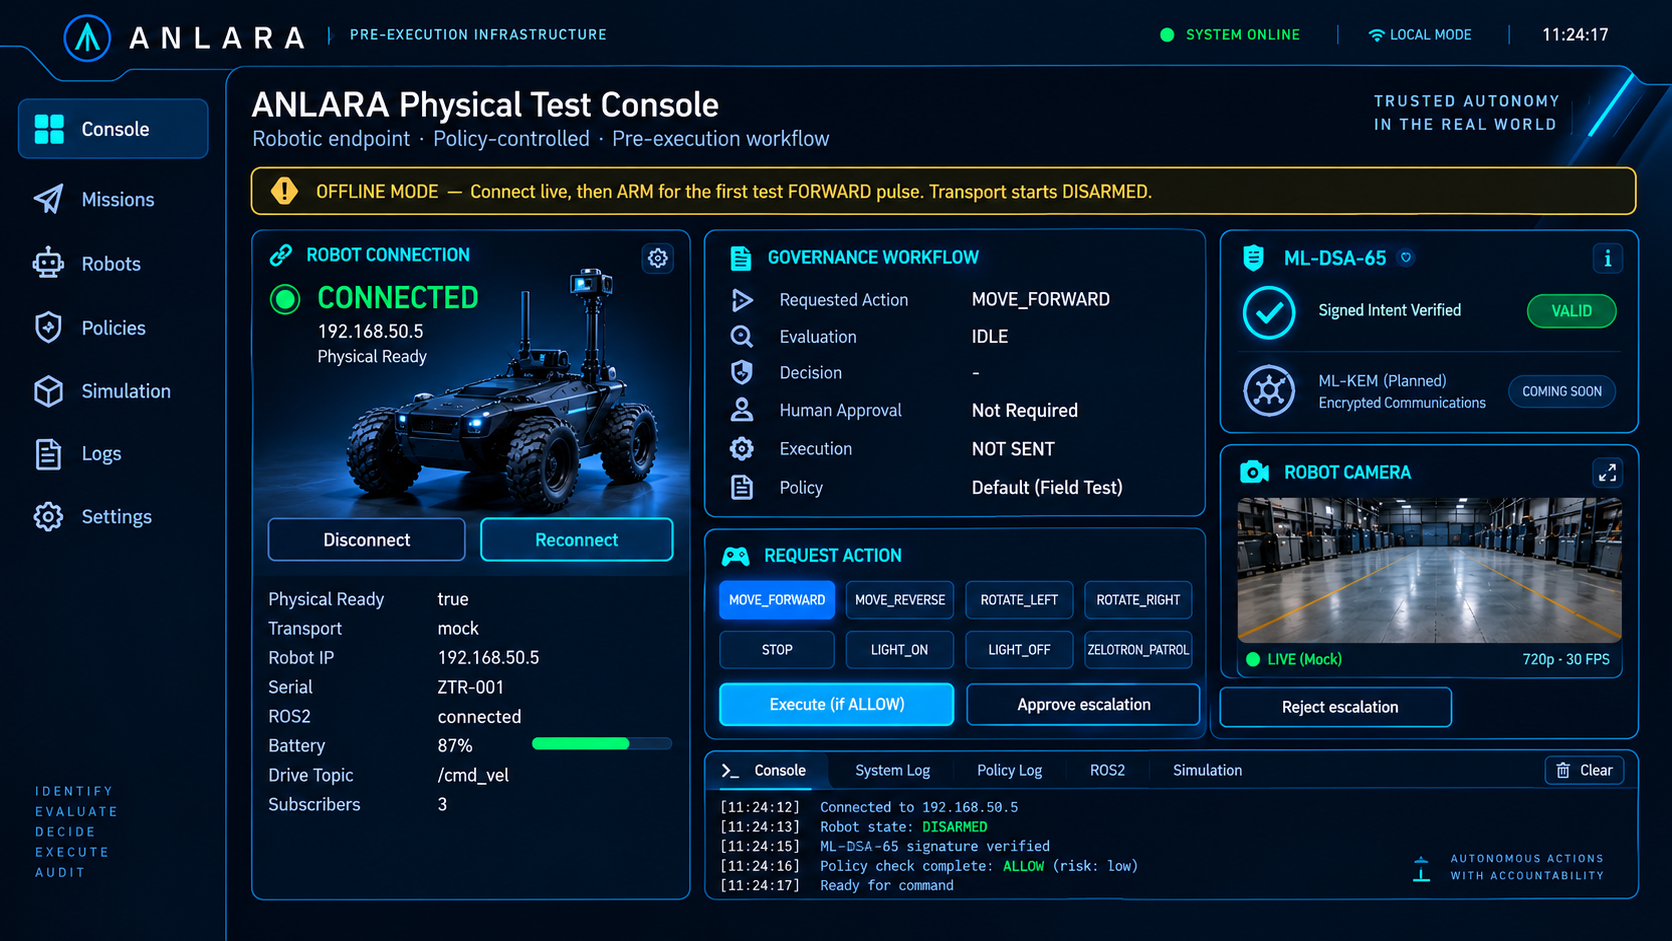Viewport: 1672px width, 941px height.
Task: Click Execute (if ALLOW) button
Action: [837, 704]
